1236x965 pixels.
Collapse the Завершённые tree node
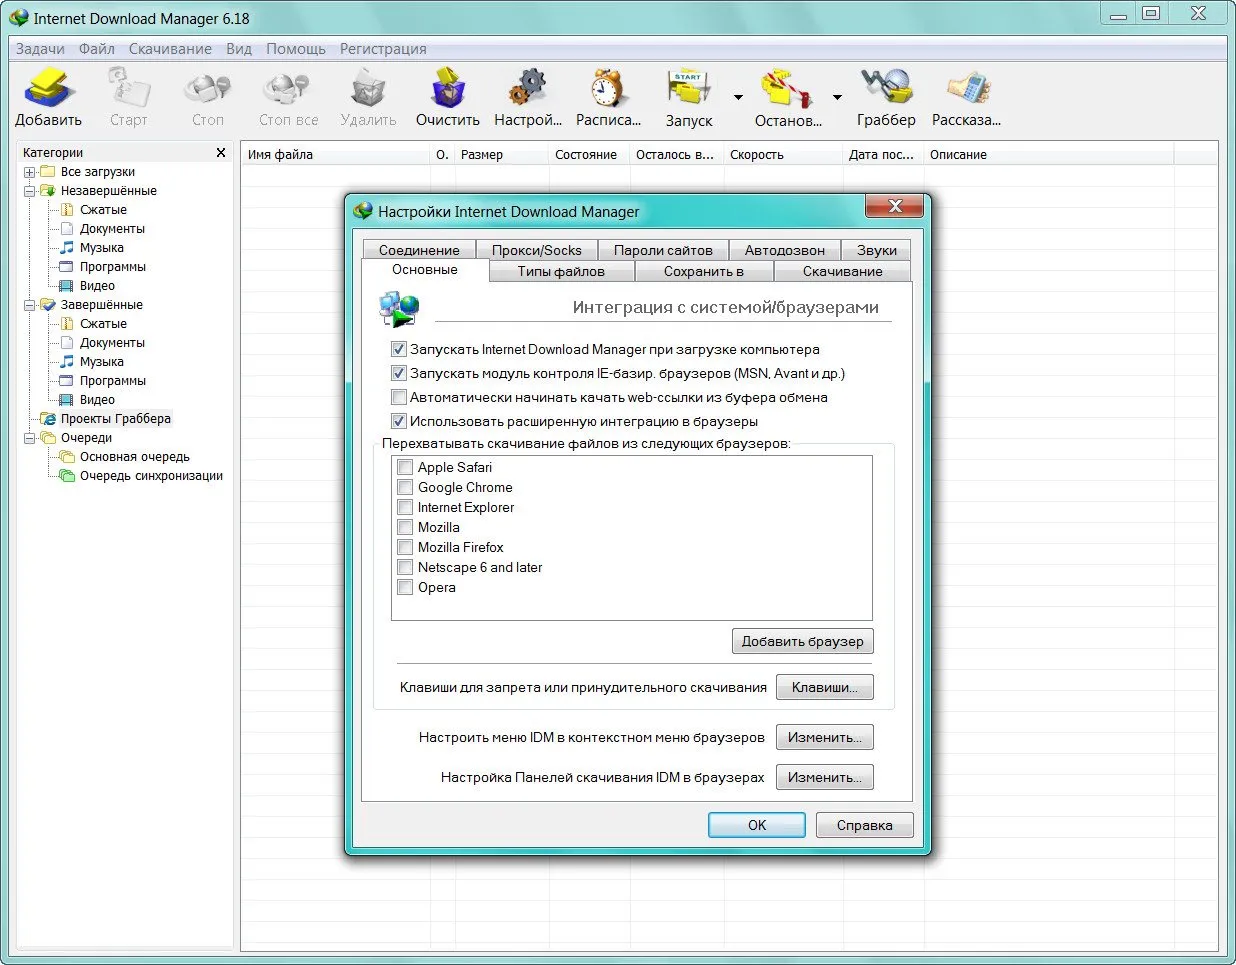click(x=30, y=305)
